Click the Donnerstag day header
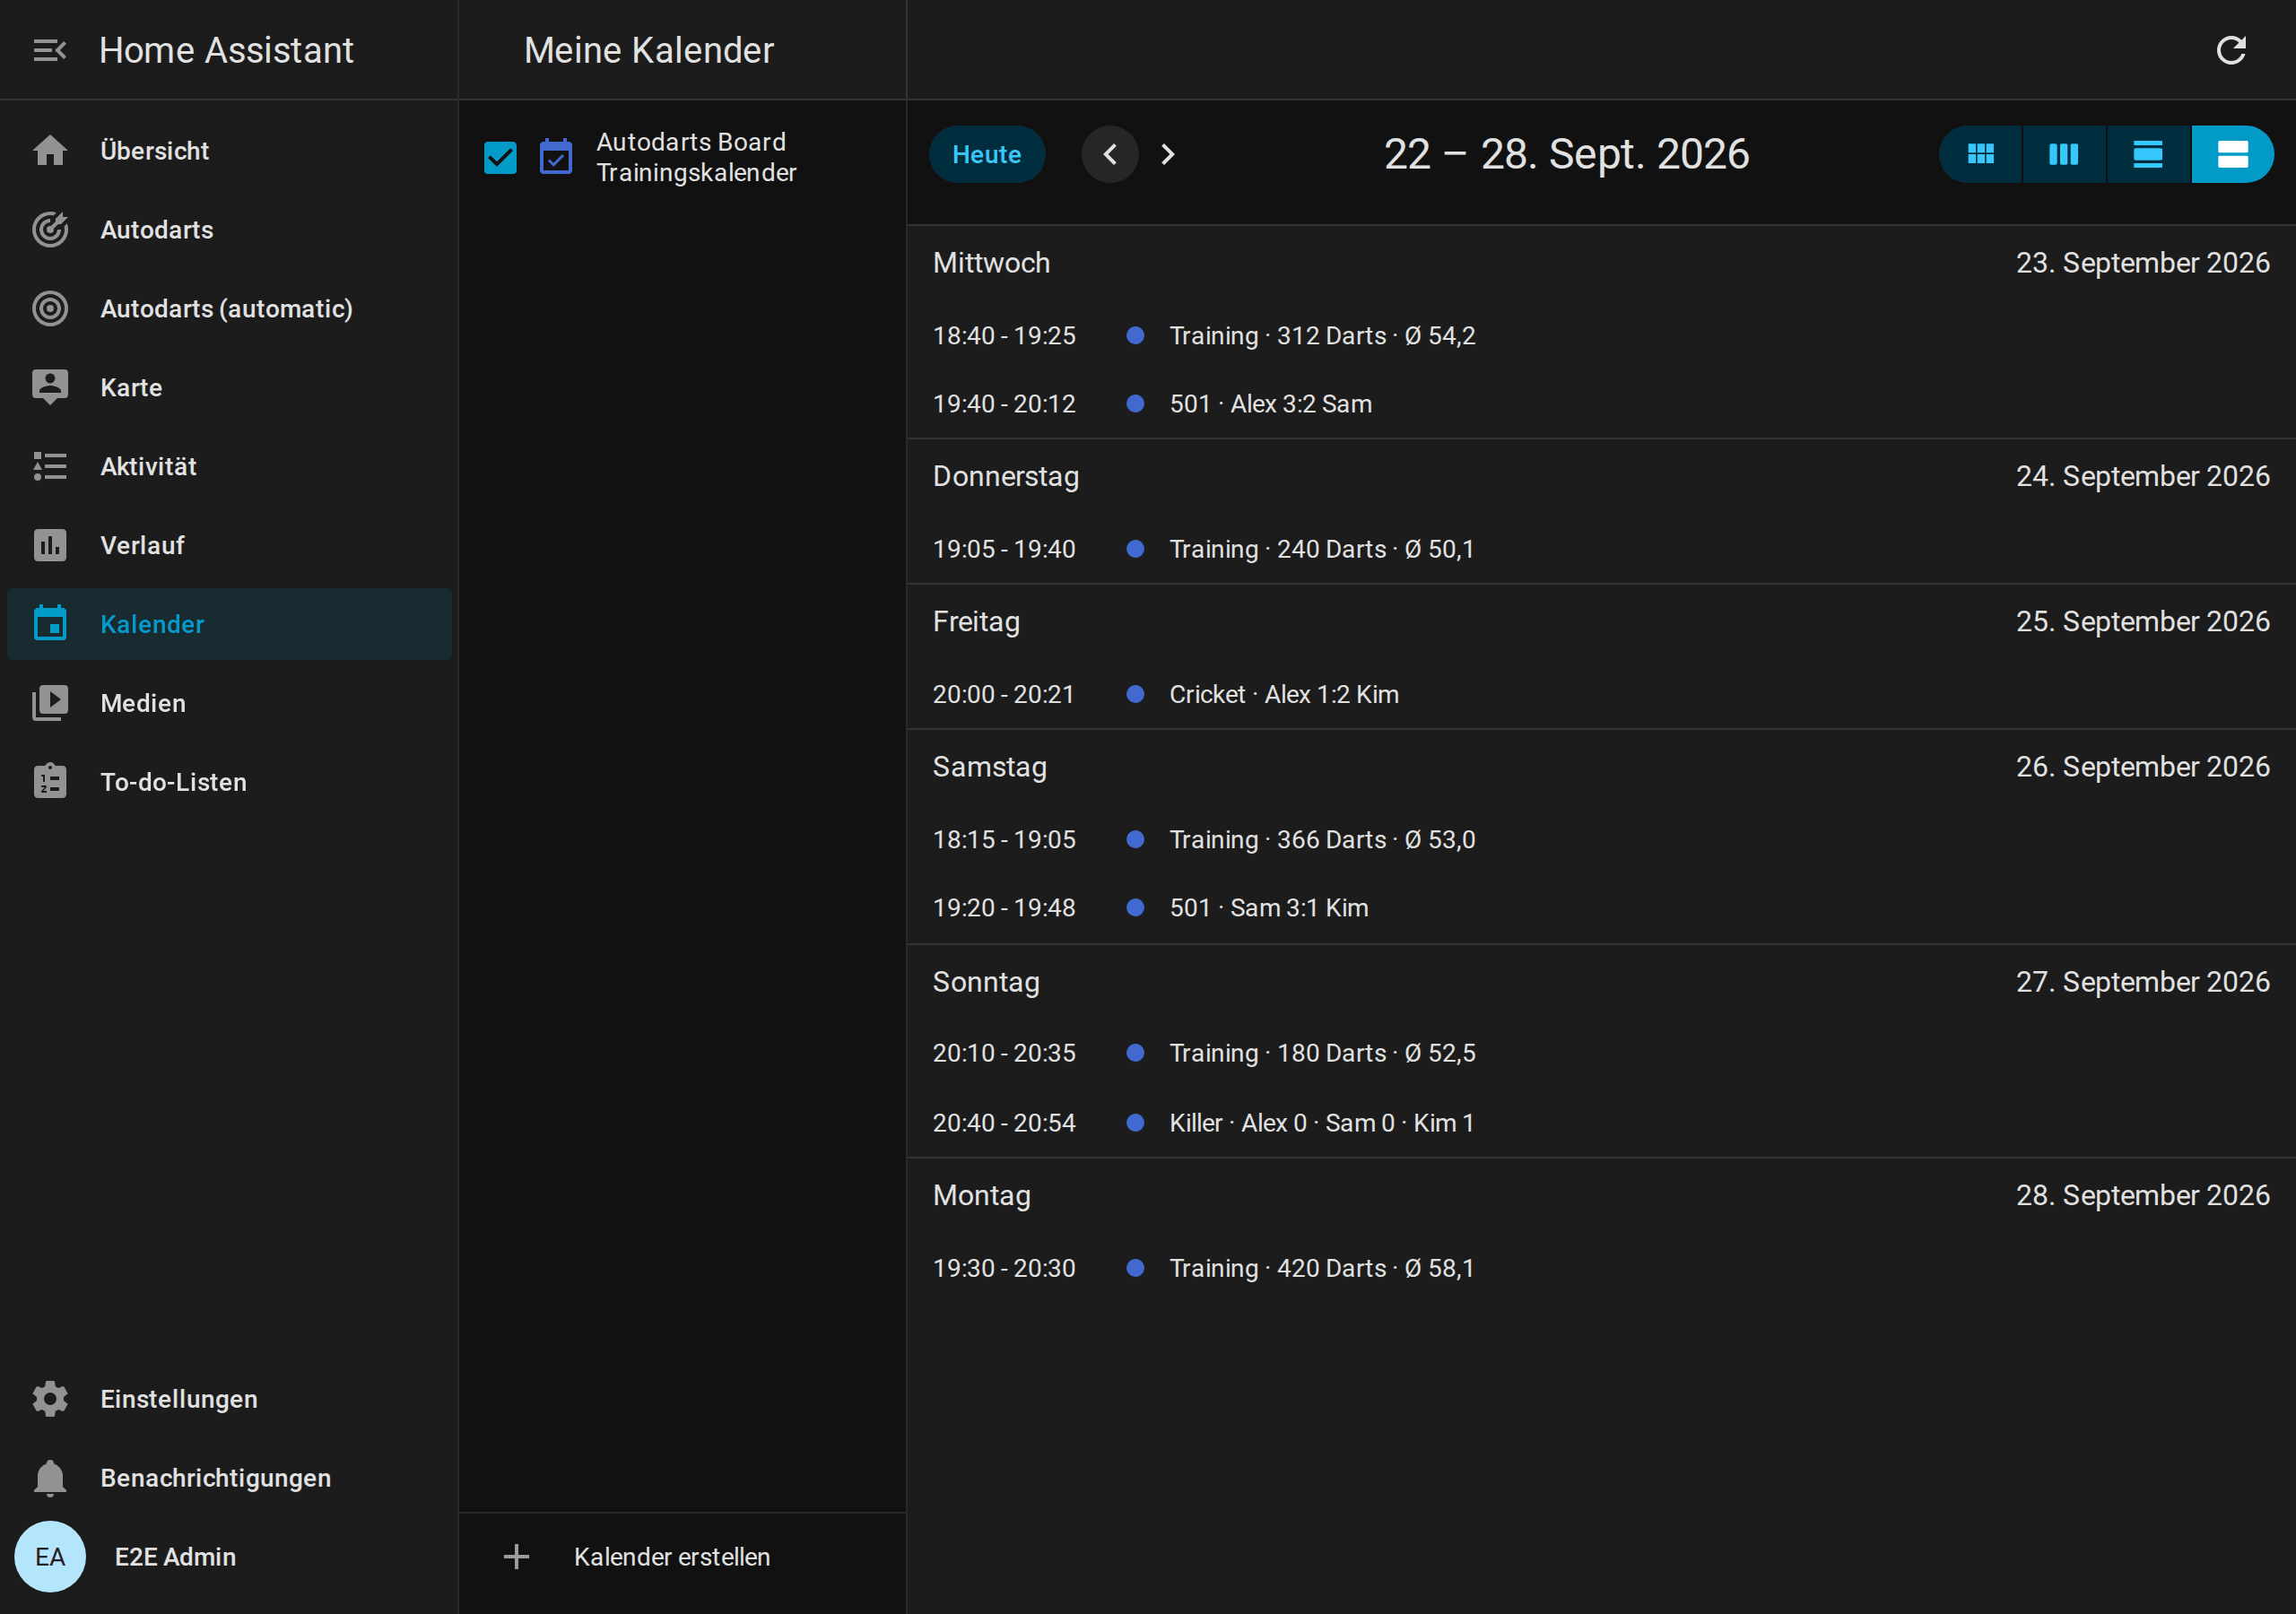This screenshot has height=1614, width=2296. click(x=1005, y=476)
